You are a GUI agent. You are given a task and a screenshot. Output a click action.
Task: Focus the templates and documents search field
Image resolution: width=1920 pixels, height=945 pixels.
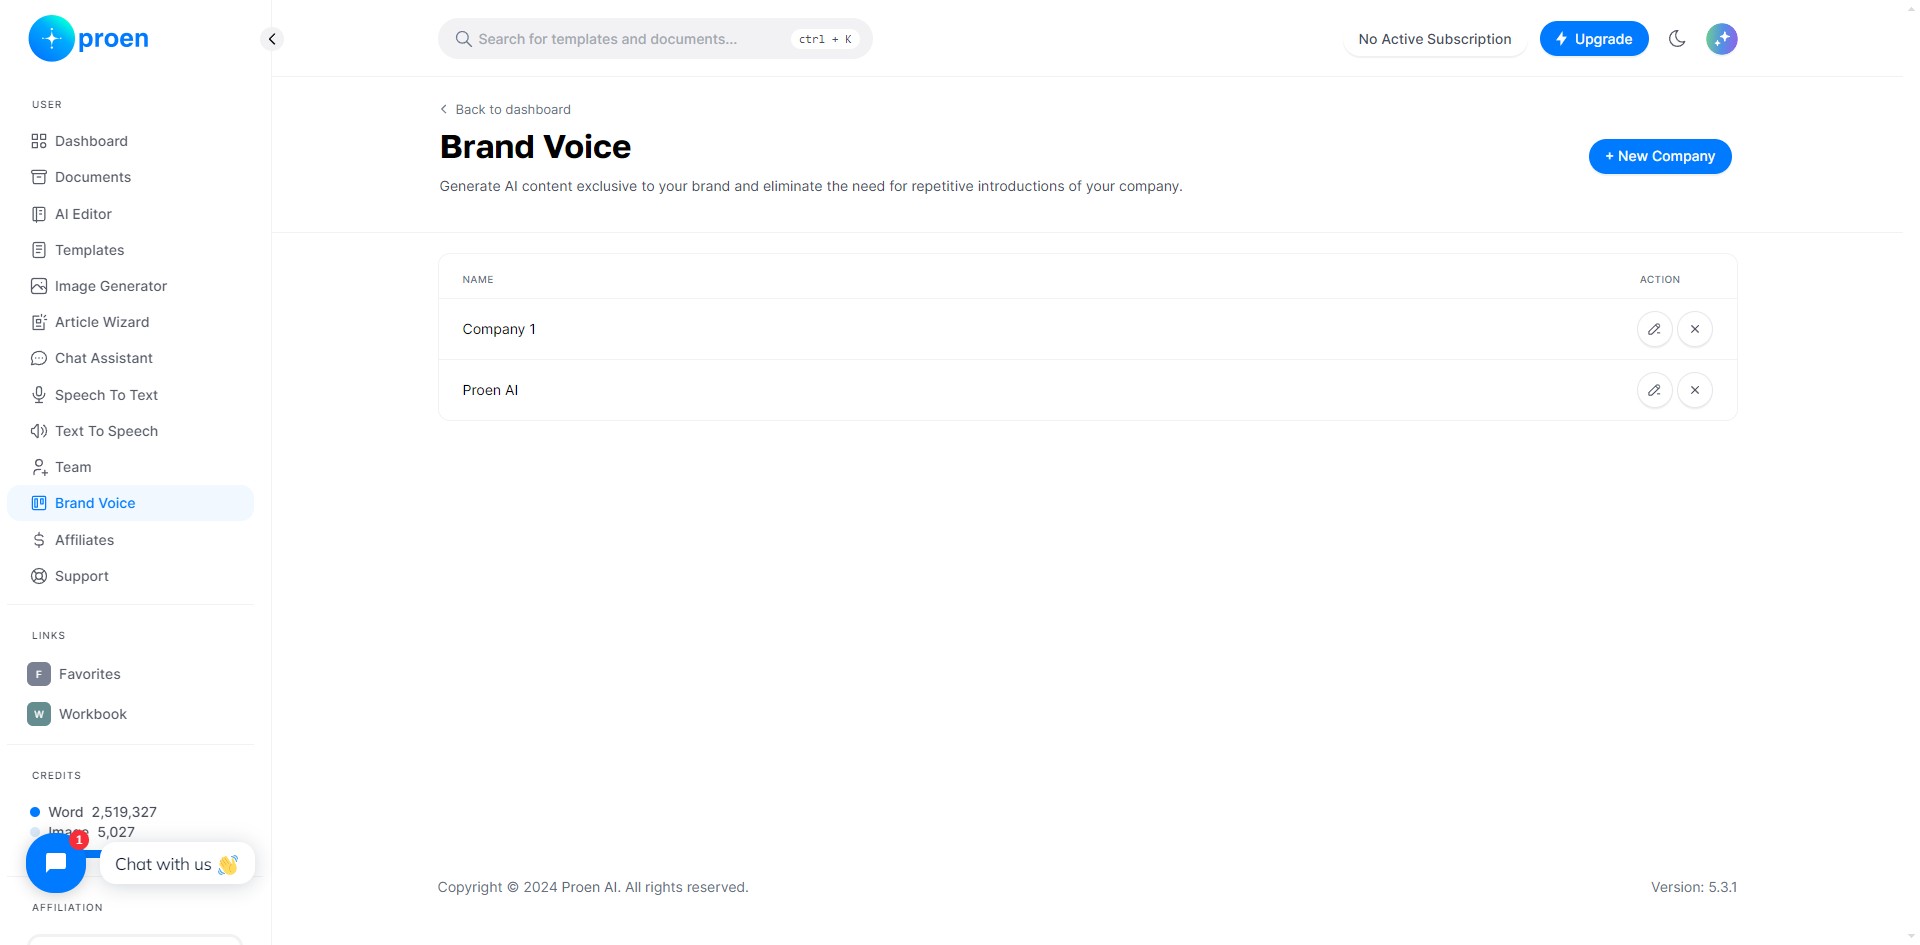click(655, 39)
